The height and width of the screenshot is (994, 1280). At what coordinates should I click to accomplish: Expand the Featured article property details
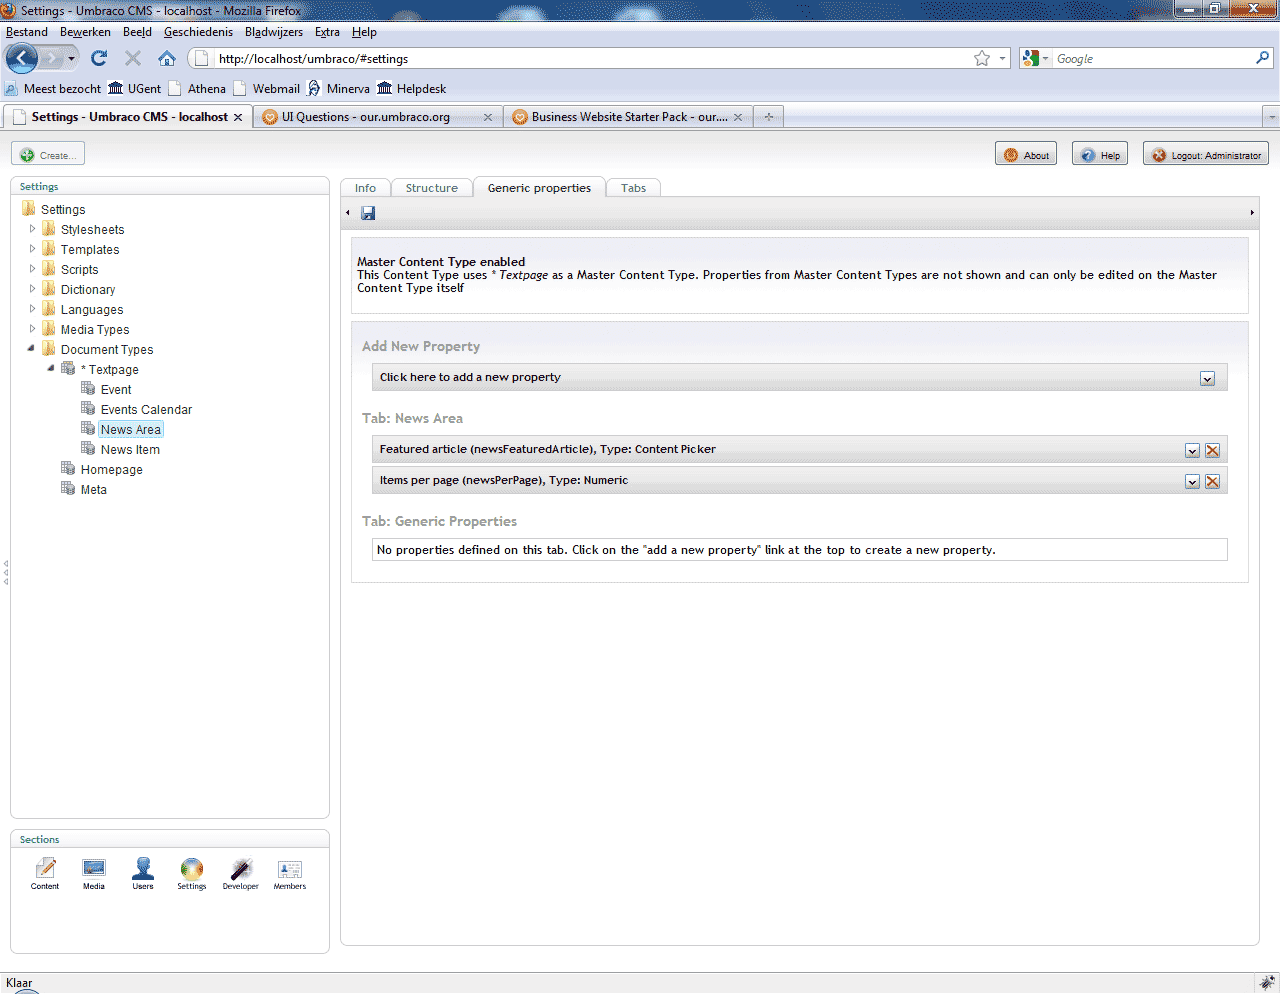pyautogui.click(x=1192, y=451)
